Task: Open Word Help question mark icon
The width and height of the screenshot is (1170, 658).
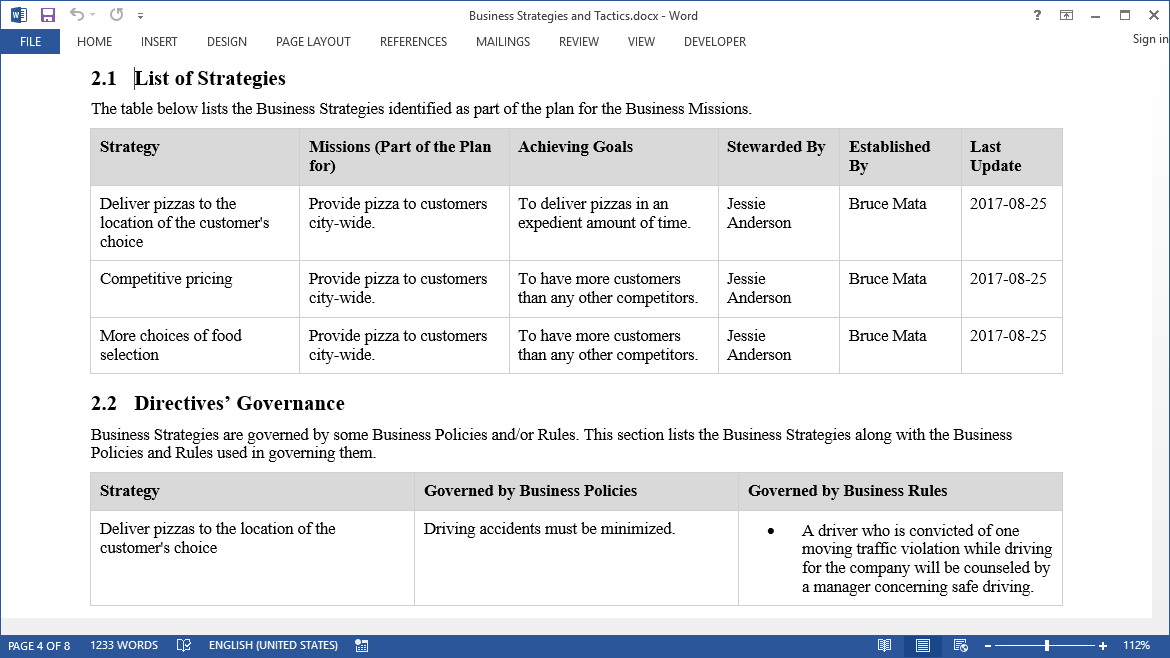Action: tap(1037, 15)
